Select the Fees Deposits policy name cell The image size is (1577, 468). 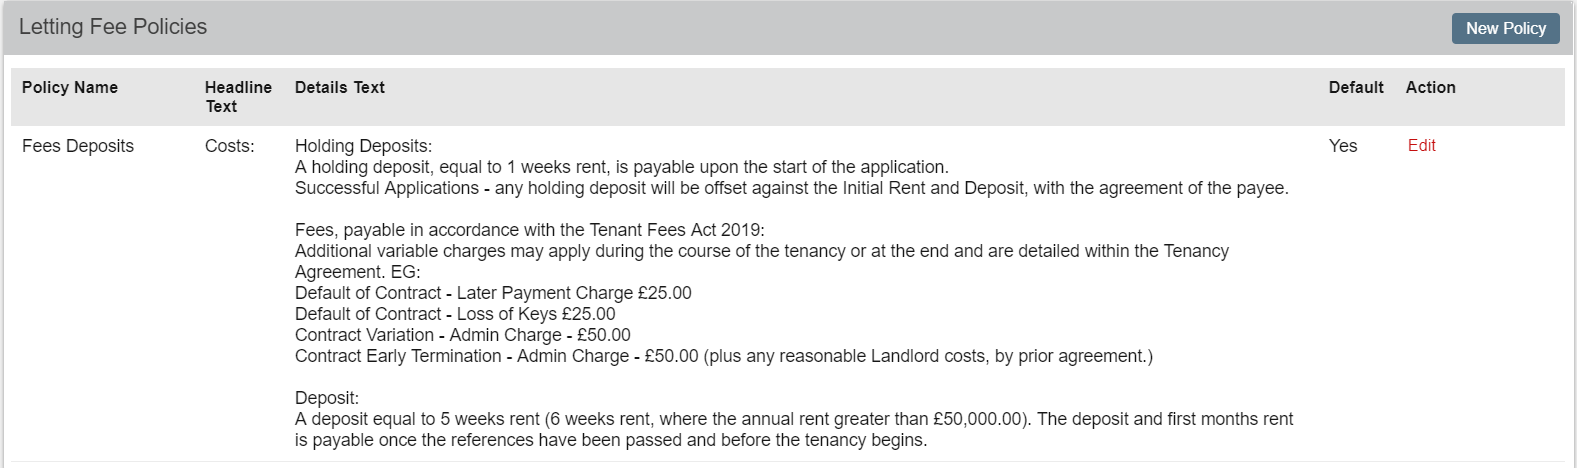coord(78,146)
